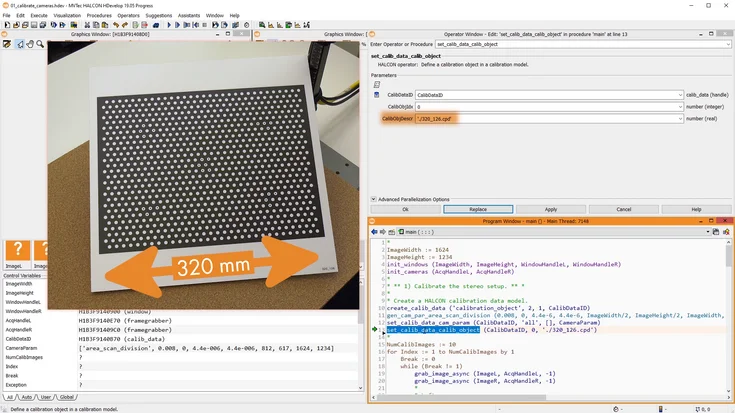Click the parameters list icon under Parameters
This screenshot has width=735, height=413.
(377, 84)
